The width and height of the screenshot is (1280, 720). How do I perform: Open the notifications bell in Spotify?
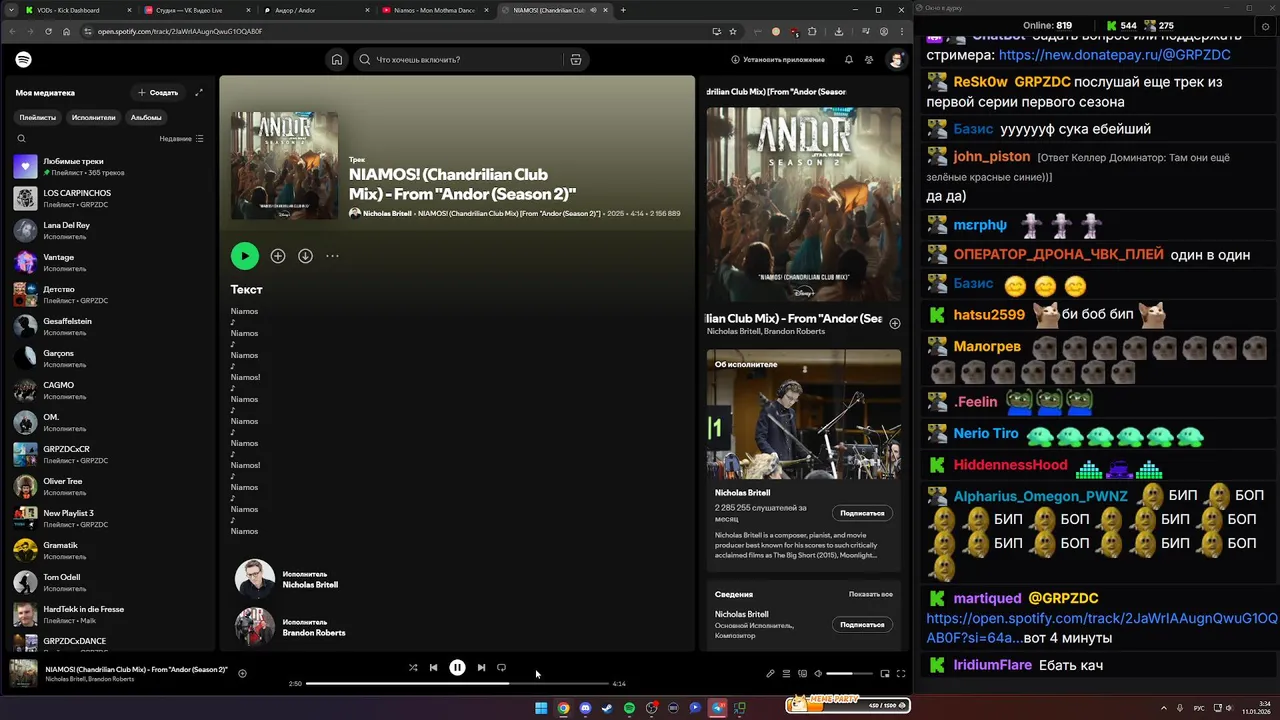point(848,60)
